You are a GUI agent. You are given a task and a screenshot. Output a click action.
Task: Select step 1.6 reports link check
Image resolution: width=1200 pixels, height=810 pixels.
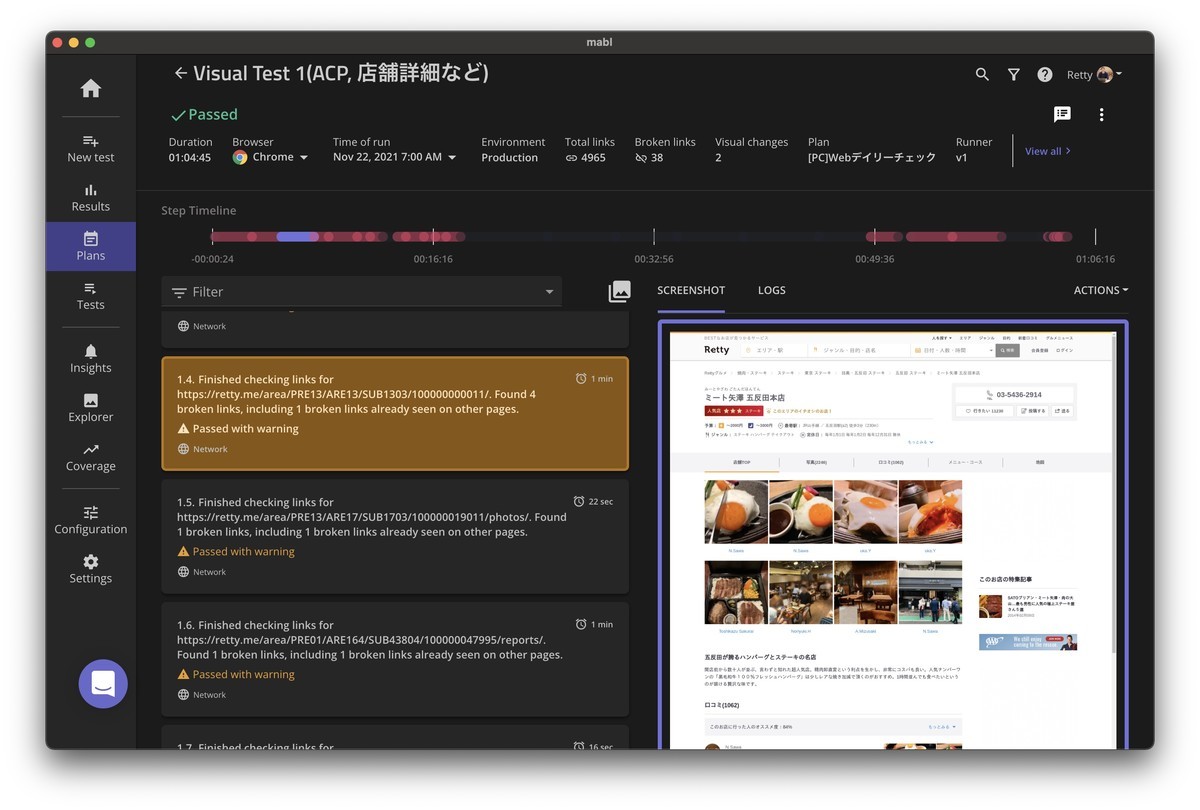coord(395,659)
